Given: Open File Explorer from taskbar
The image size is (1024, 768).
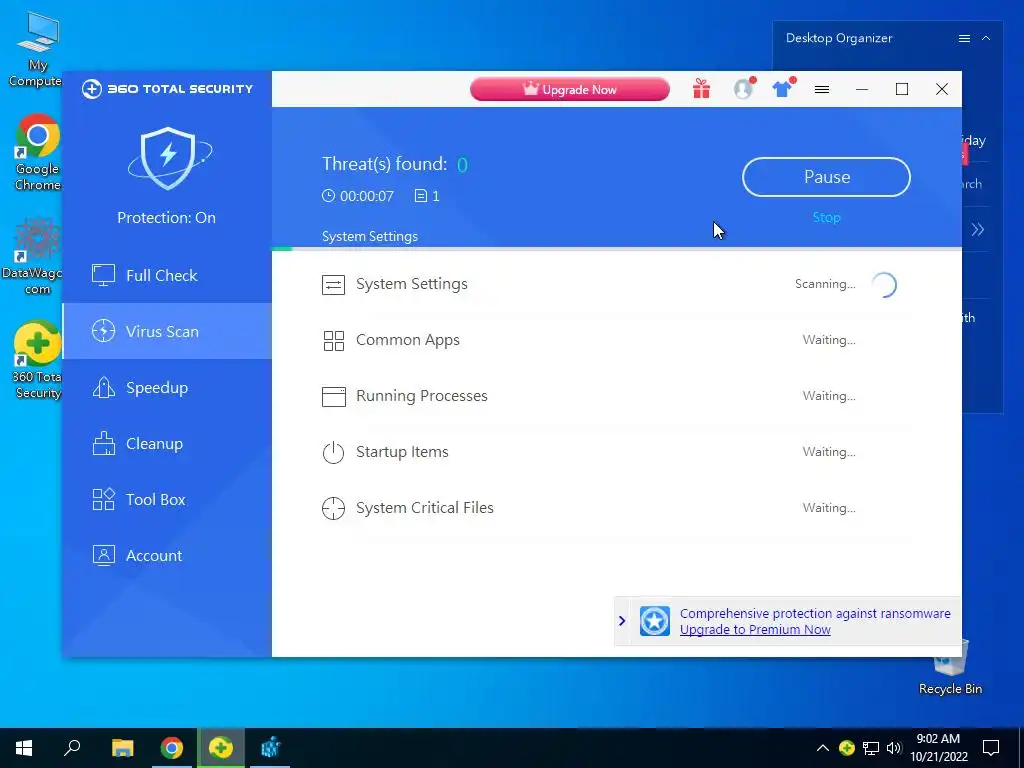Looking at the screenshot, I should pyautogui.click(x=122, y=748).
